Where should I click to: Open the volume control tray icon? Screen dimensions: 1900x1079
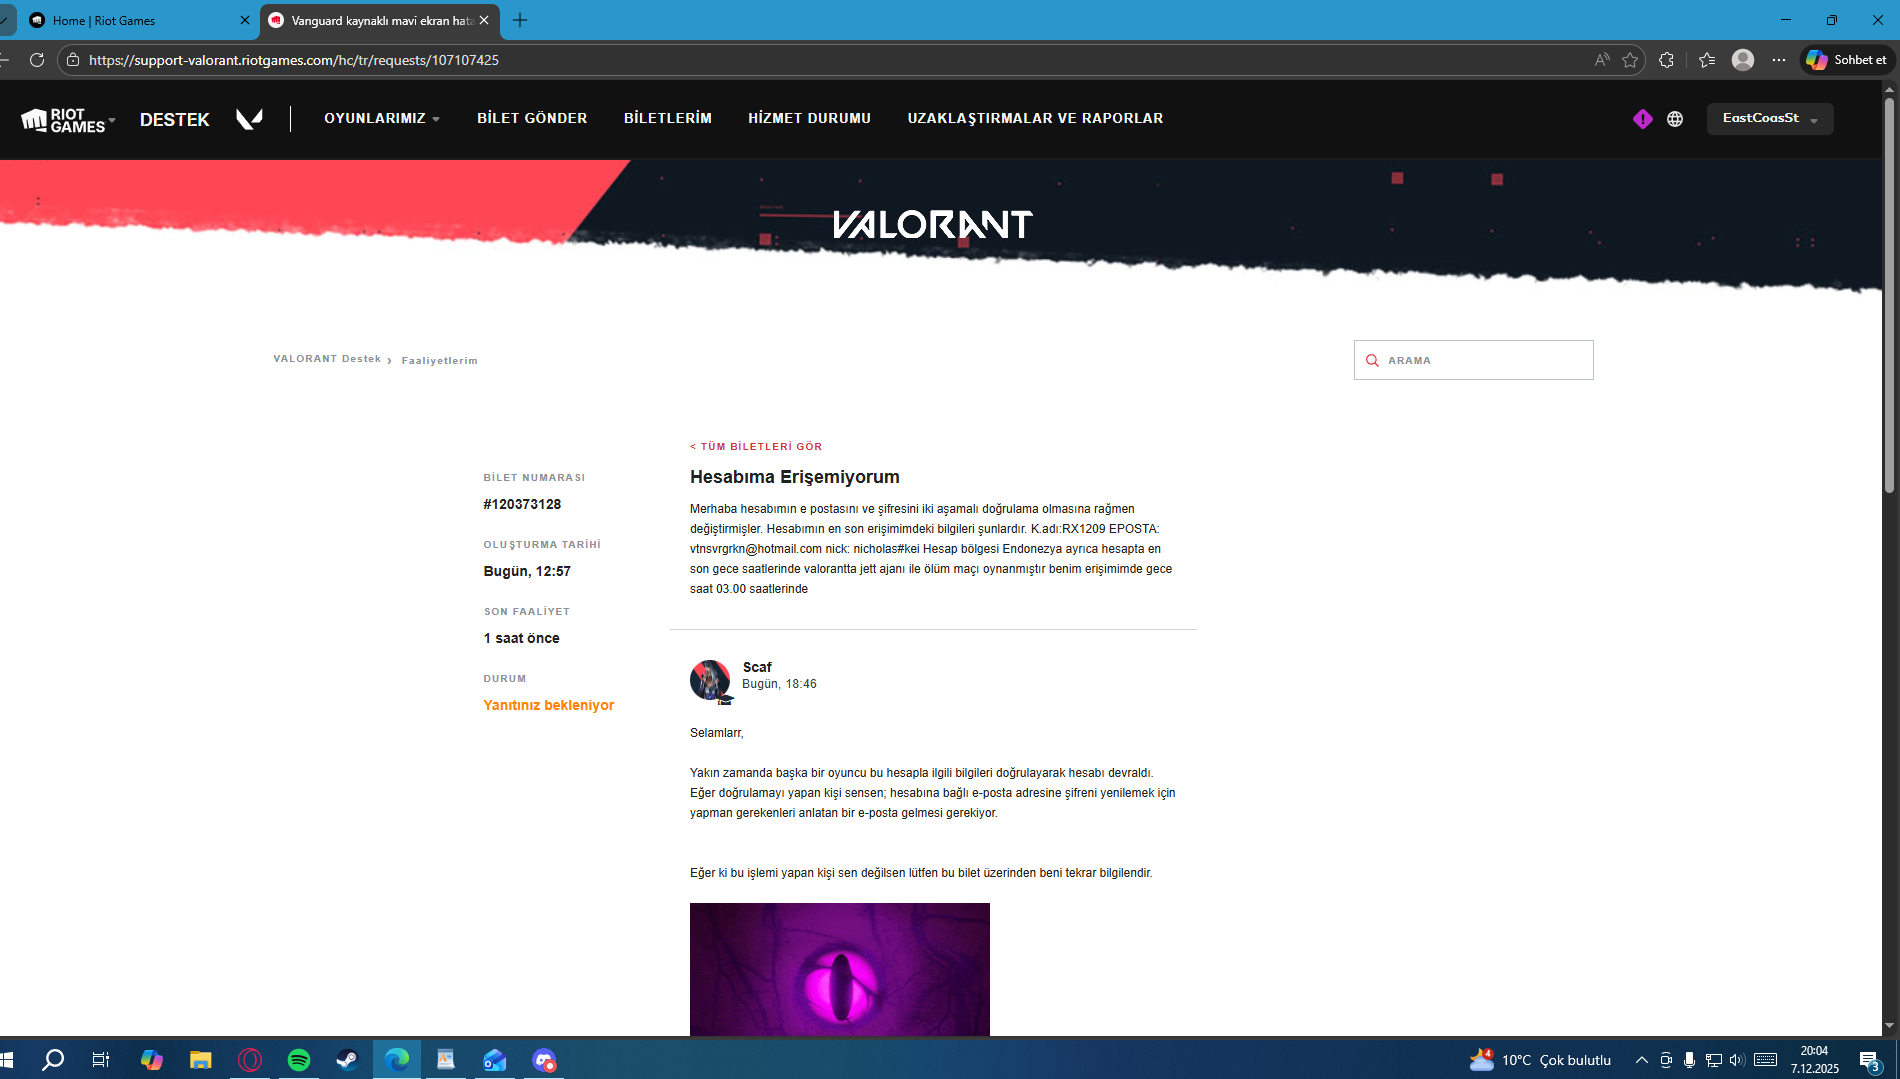(x=1737, y=1060)
